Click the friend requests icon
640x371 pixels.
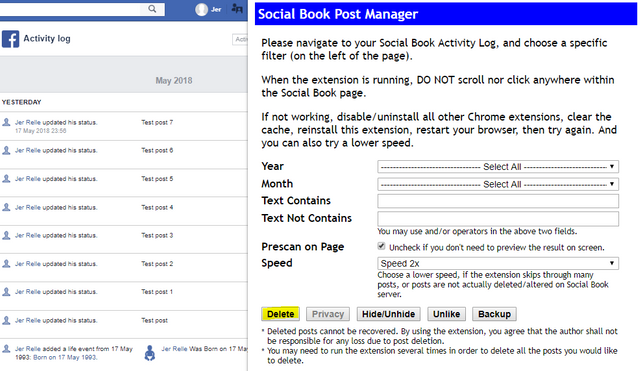pyautogui.click(x=237, y=8)
